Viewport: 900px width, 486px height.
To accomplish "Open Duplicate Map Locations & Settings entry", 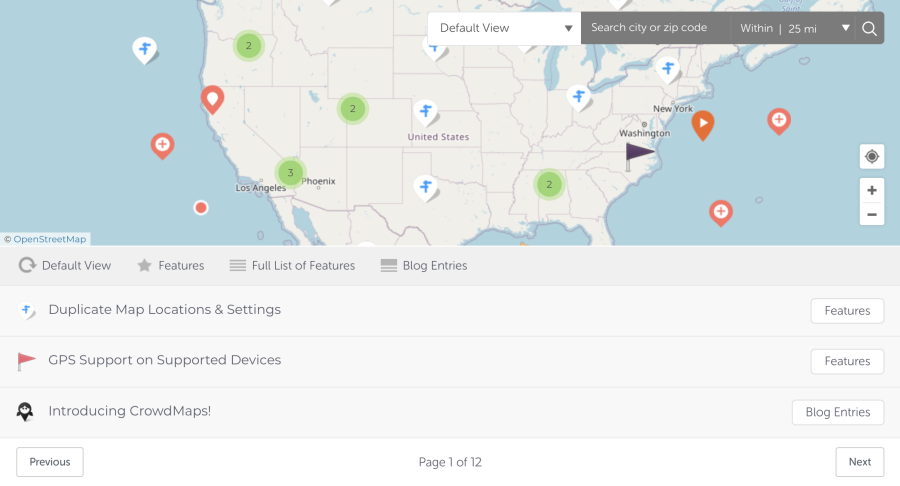I will tap(165, 309).
